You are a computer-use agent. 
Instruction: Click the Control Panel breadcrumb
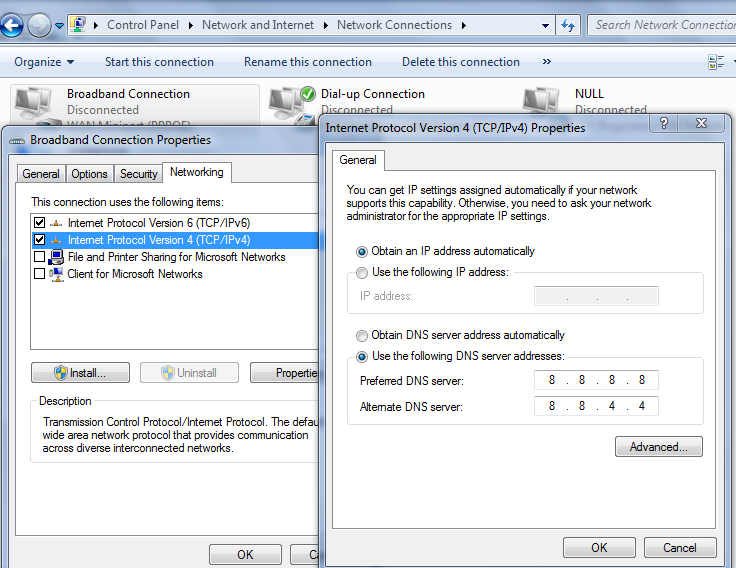coord(143,25)
